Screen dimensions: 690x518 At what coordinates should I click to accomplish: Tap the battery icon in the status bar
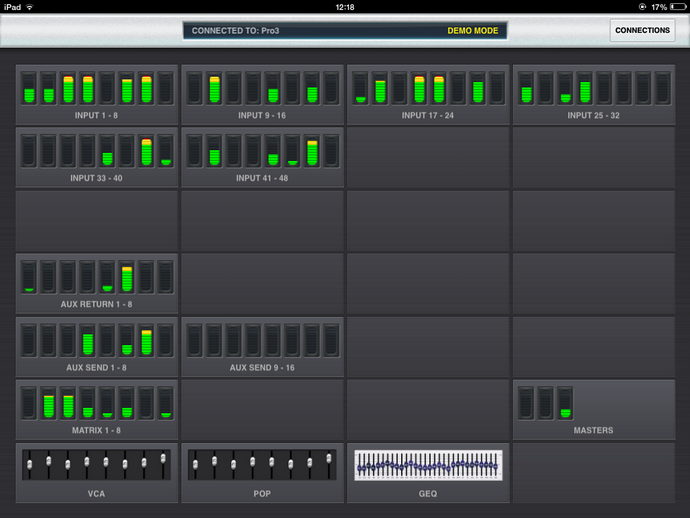[x=678, y=7]
